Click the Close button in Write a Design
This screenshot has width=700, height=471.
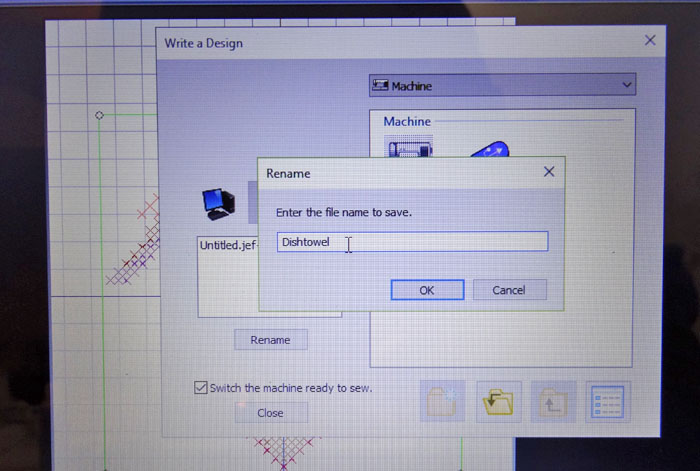click(271, 413)
